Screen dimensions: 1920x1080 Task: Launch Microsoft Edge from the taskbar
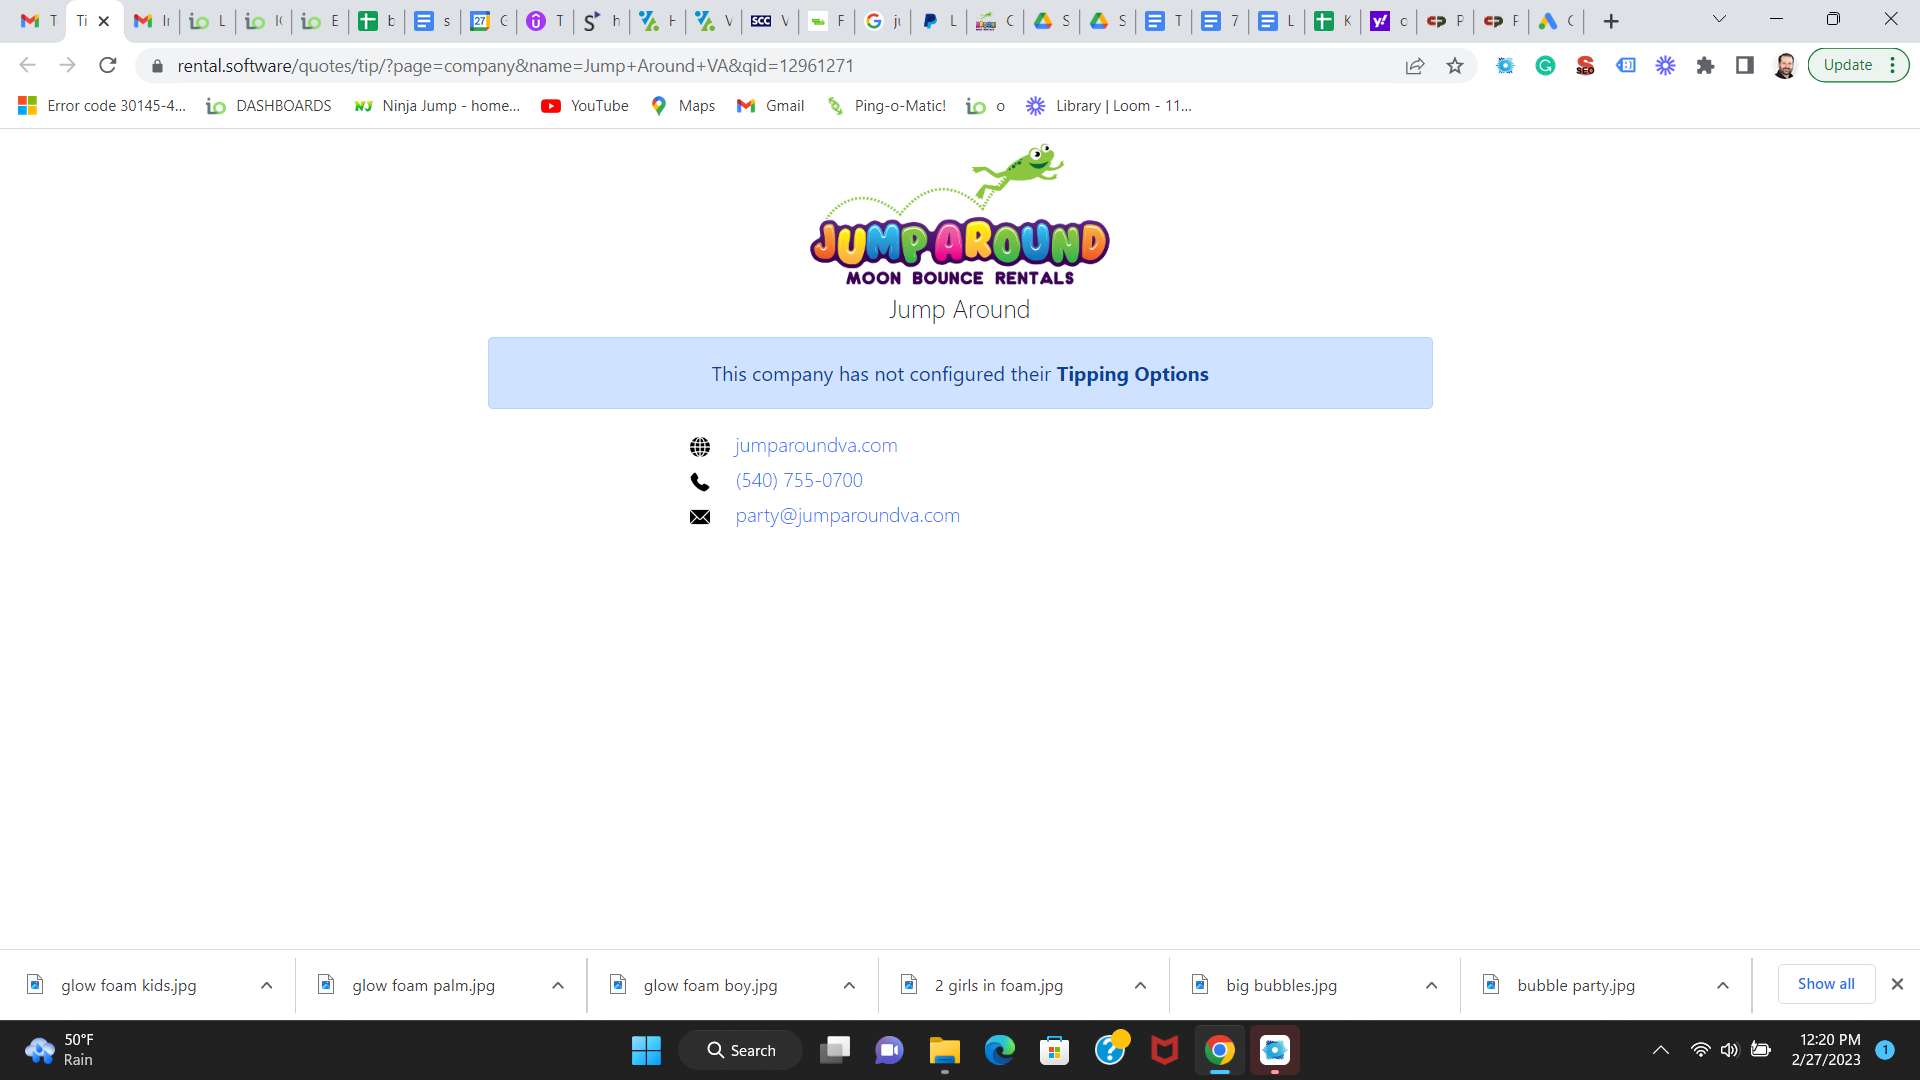pyautogui.click(x=999, y=1050)
